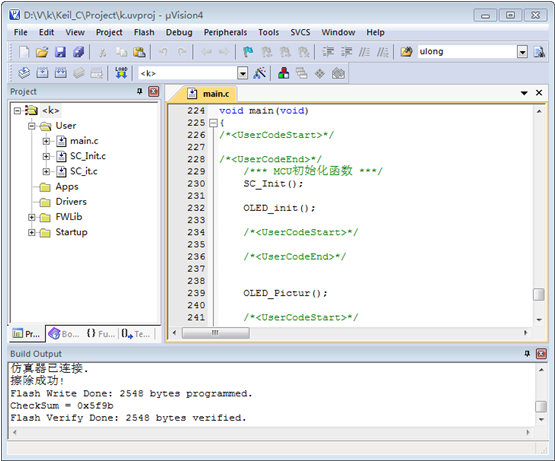Comment out the selected lines
Screen dimensions: 555x461
pos(364,52)
